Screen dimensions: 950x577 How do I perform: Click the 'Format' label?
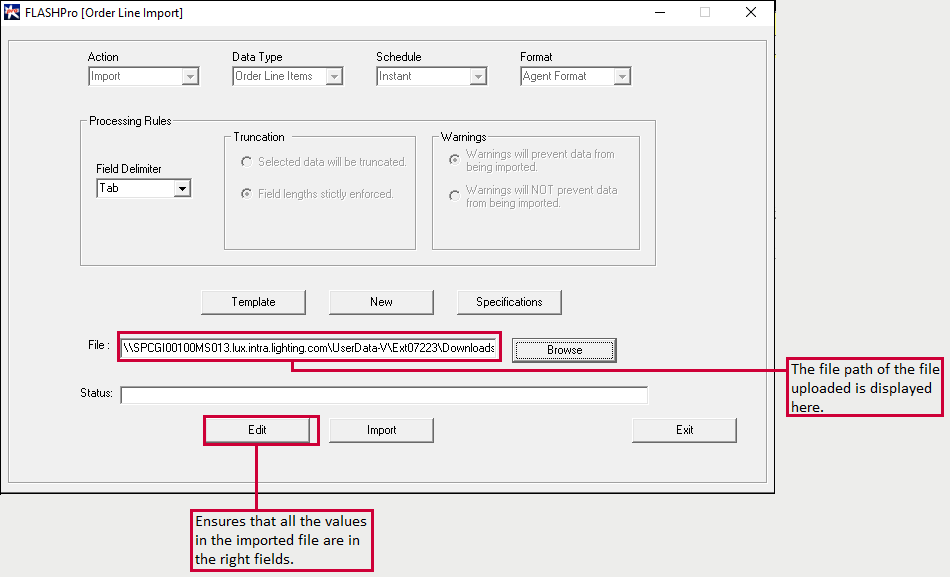(x=536, y=57)
